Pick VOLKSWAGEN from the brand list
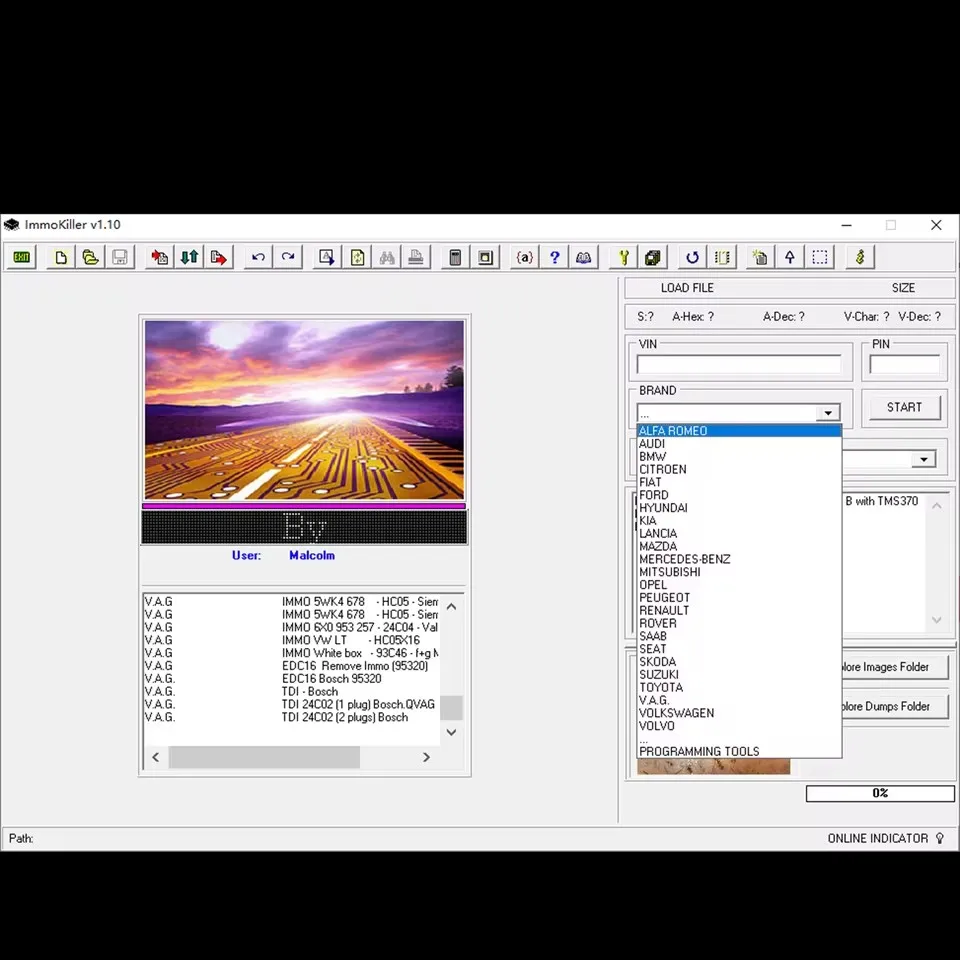960x960 pixels. pyautogui.click(x=677, y=713)
